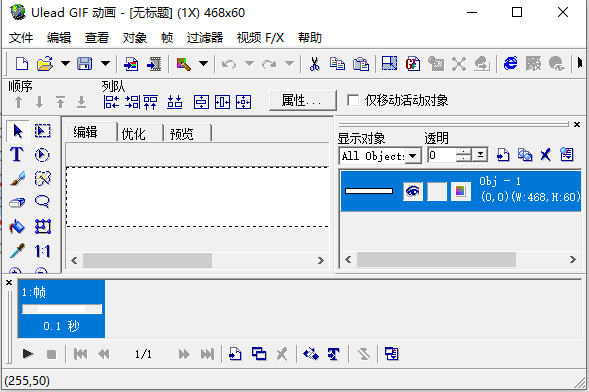Toggle the eye visibility of Obj - 1

[413, 191]
